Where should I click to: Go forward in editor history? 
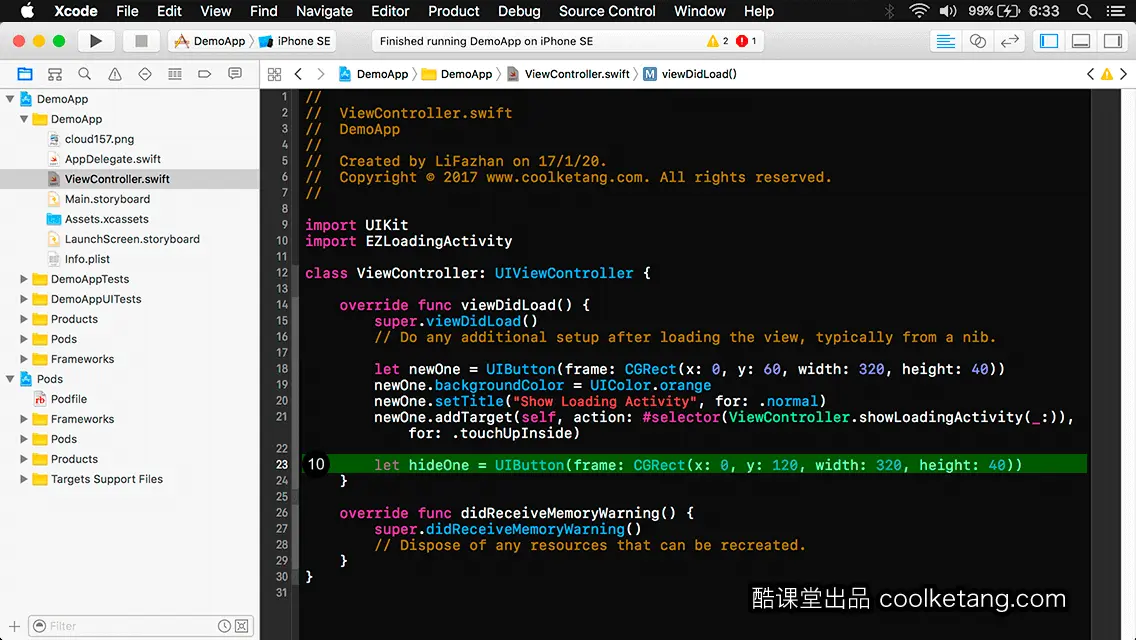coord(321,74)
